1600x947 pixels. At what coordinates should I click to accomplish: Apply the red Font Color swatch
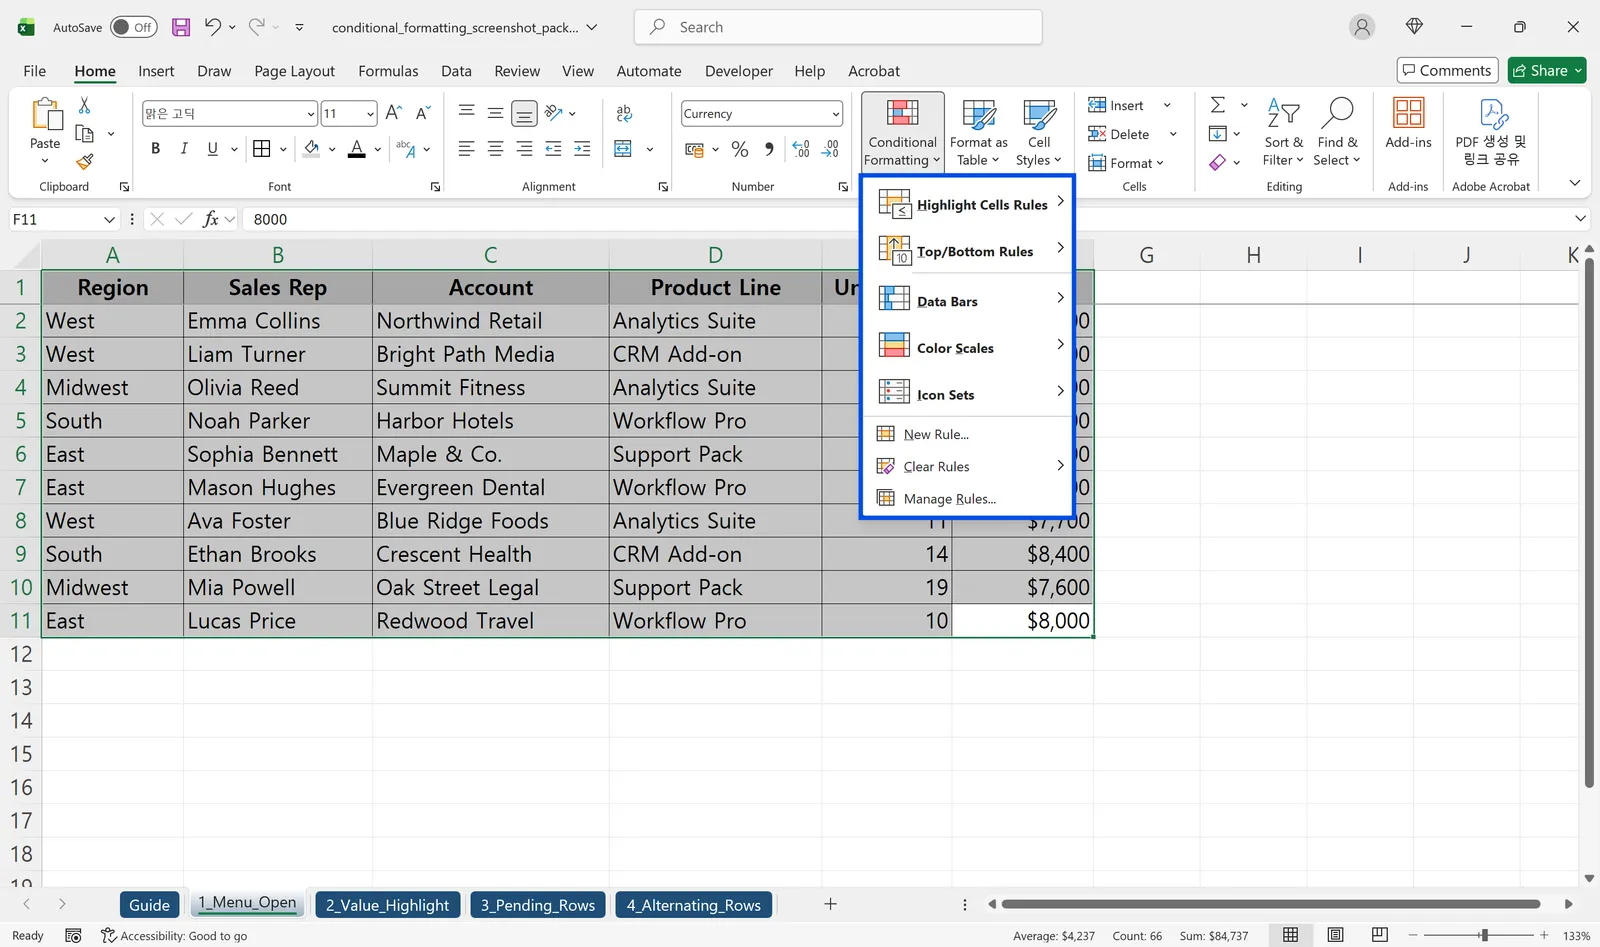(x=357, y=149)
